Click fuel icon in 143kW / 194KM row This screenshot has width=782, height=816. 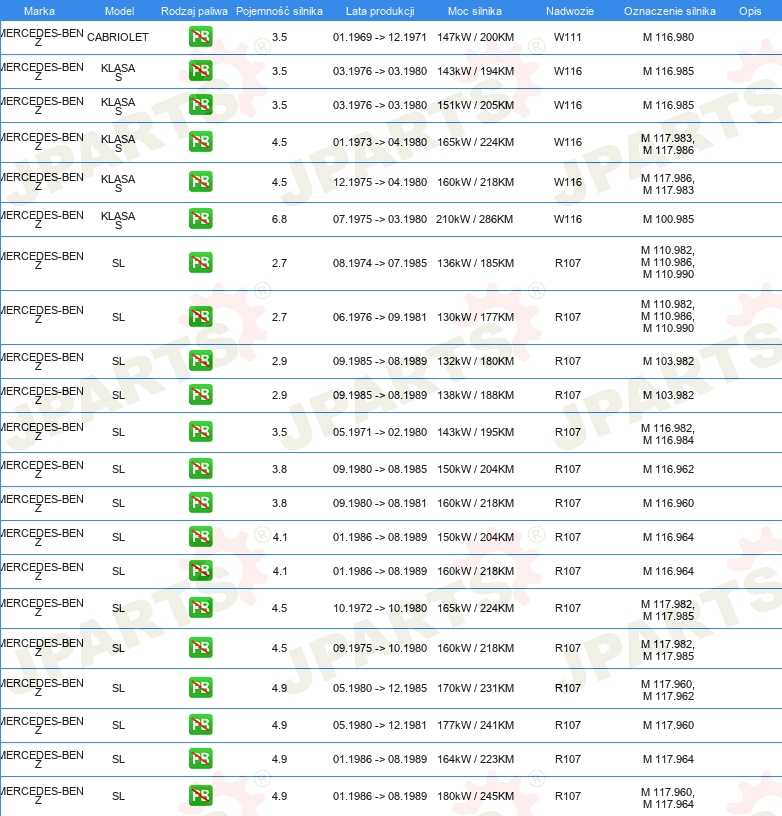[200, 71]
